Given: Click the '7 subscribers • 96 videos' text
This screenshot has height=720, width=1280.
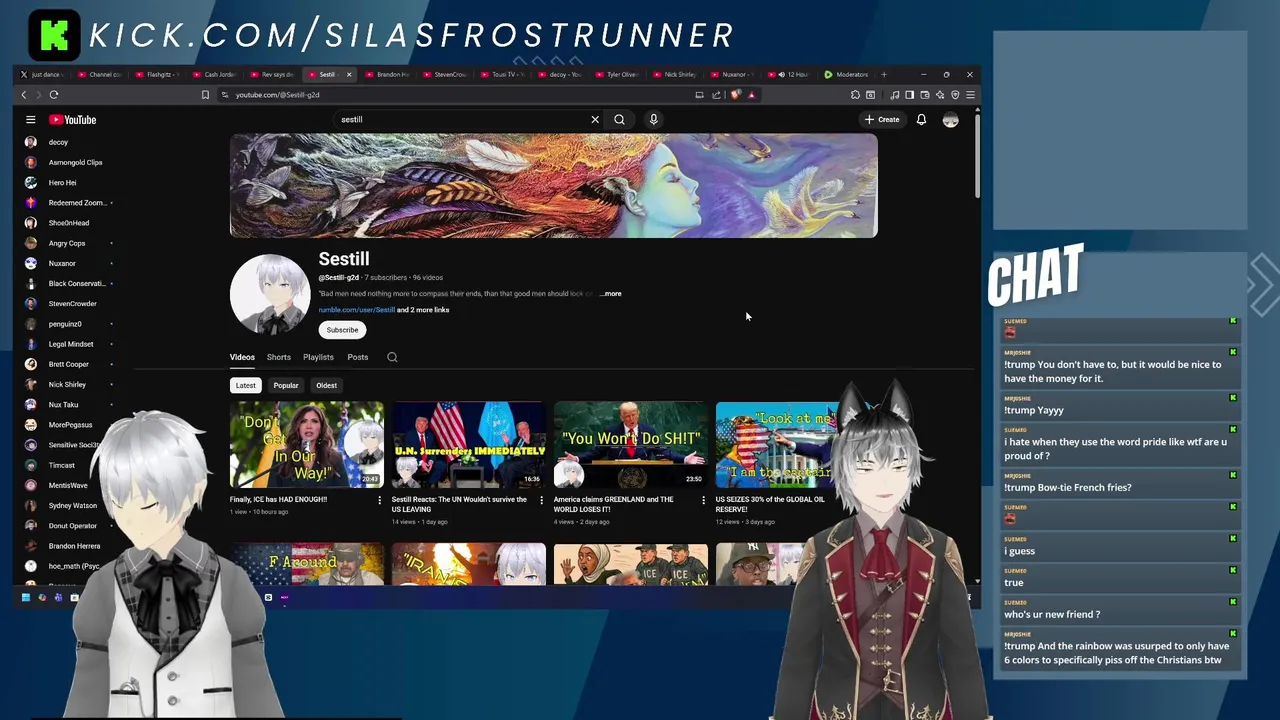Looking at the screenshot, I should (x=405, y=278).
